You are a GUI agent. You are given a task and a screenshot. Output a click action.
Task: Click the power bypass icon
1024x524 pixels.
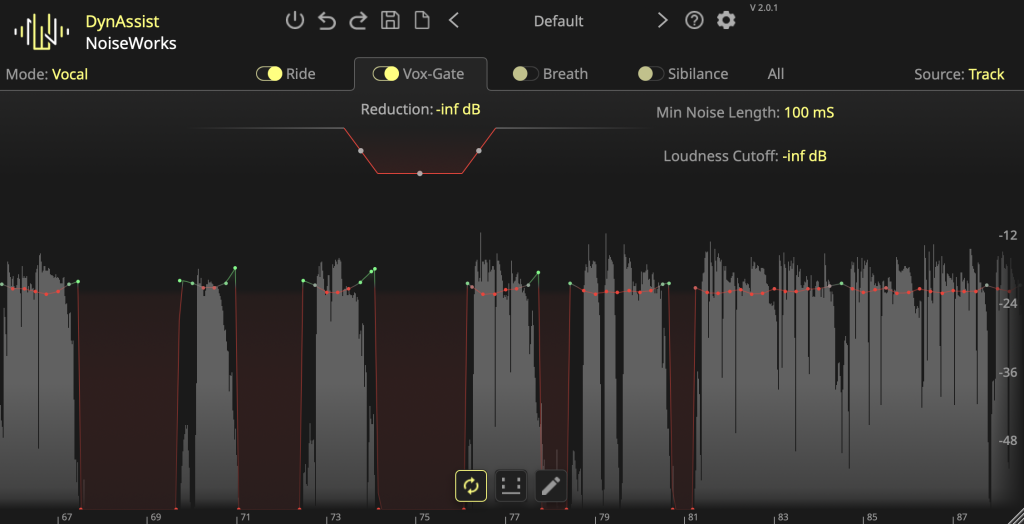click(x=294, y=21)
